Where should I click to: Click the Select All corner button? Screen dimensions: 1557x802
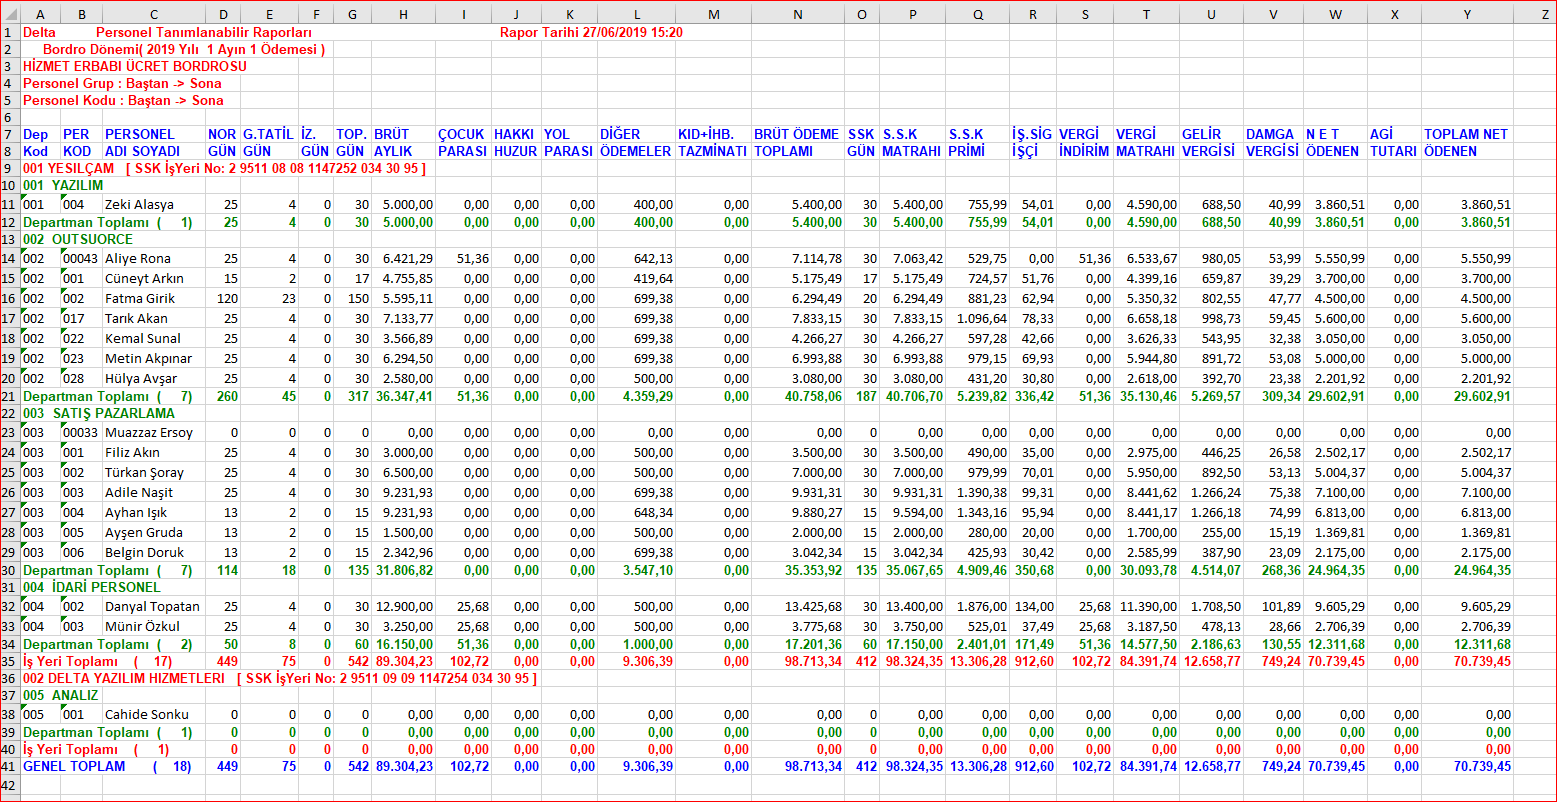[9, 14]
